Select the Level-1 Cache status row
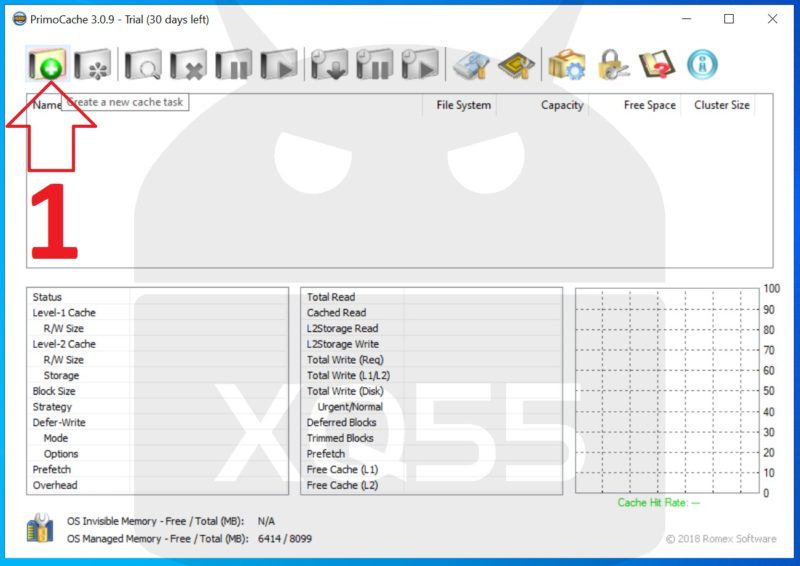 [64, 313]
